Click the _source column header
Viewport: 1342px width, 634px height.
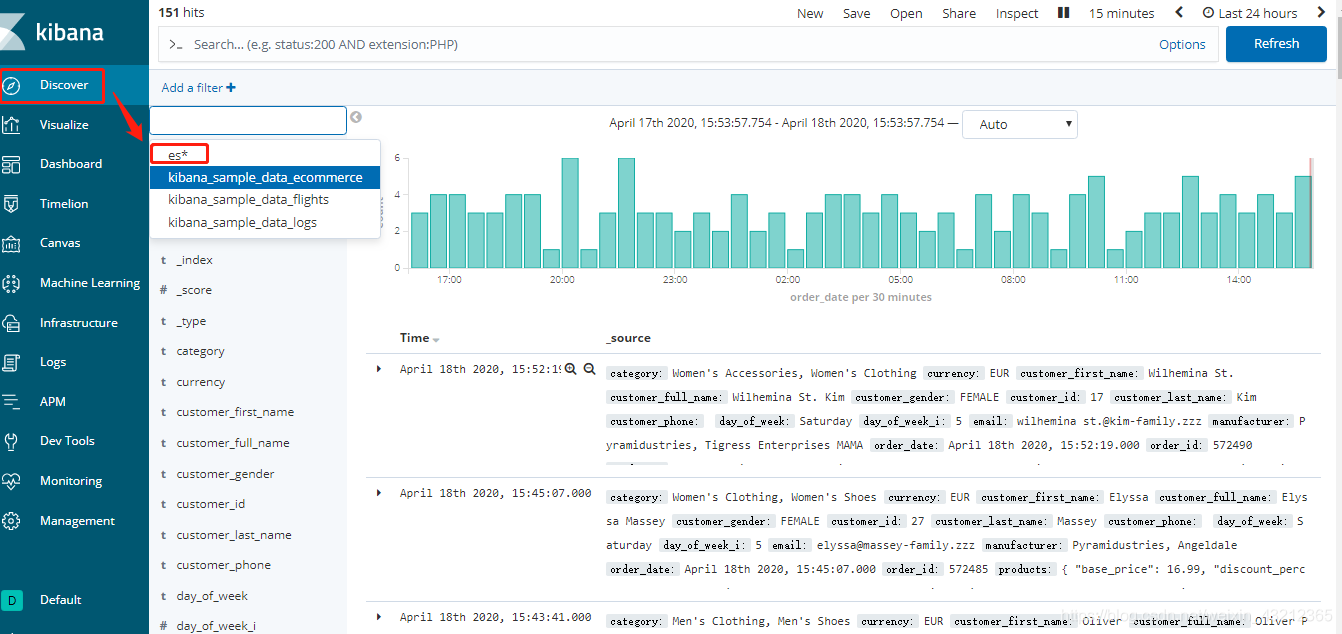click(628, 339)
